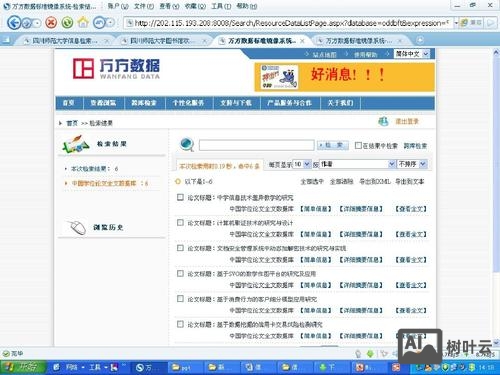Tick checkbox for 计算机取证技术 thesis
500x375 pixels.
point(180,223)
